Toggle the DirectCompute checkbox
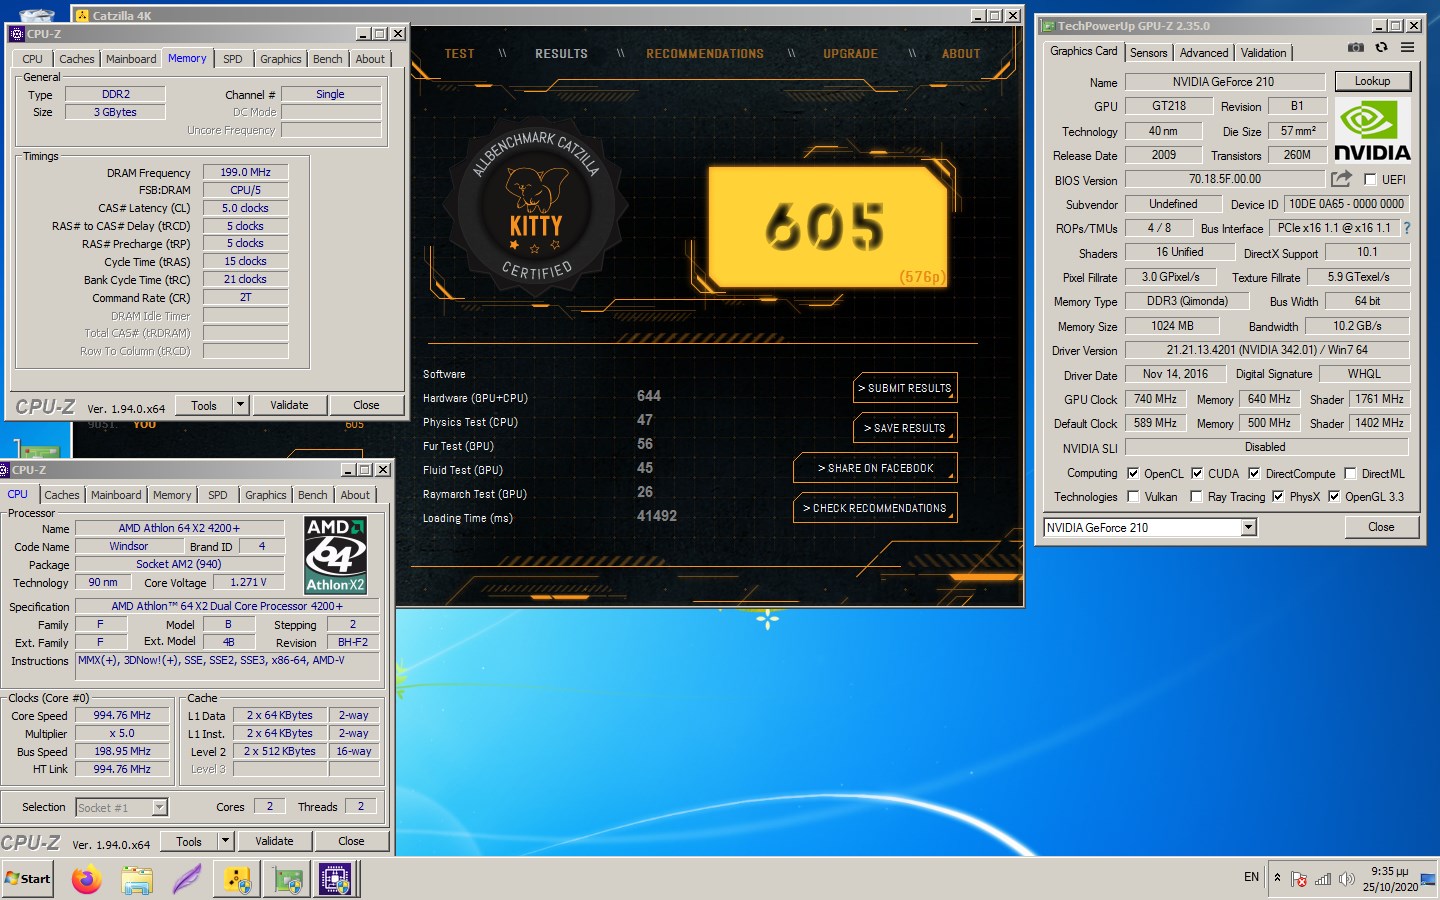Viewport: 1440px width, 900px height. [1254, 474]
